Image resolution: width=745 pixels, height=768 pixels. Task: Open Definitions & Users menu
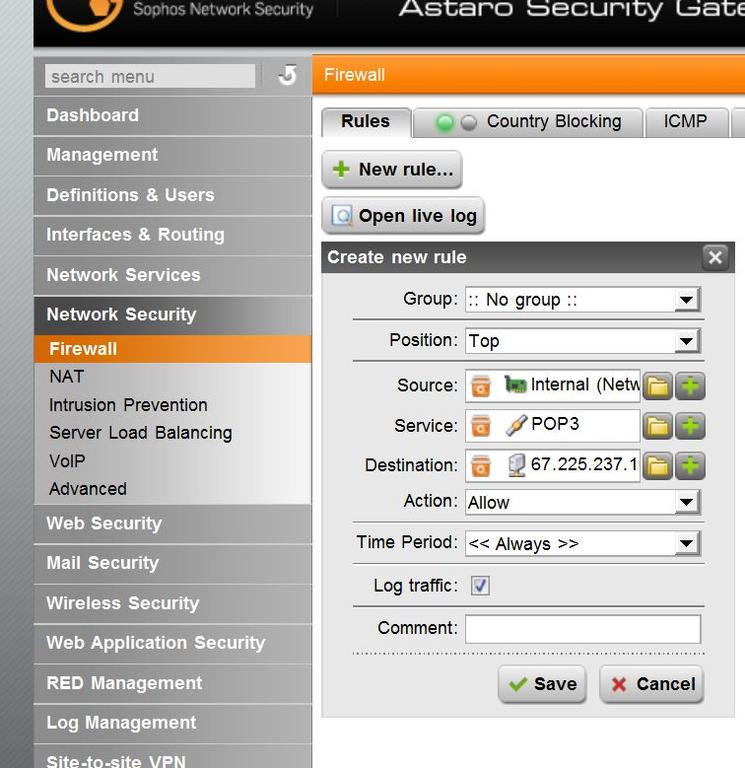pos(172,195)
